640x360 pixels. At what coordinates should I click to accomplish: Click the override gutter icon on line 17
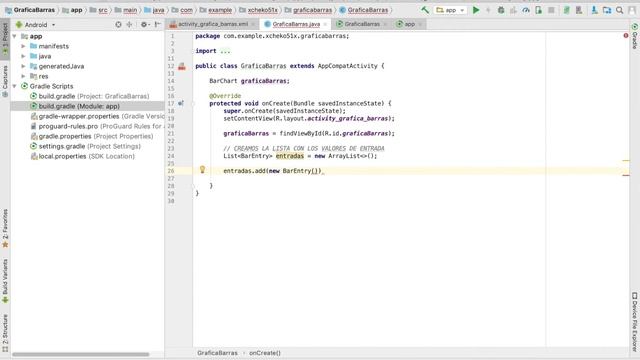tap(181, 104)
